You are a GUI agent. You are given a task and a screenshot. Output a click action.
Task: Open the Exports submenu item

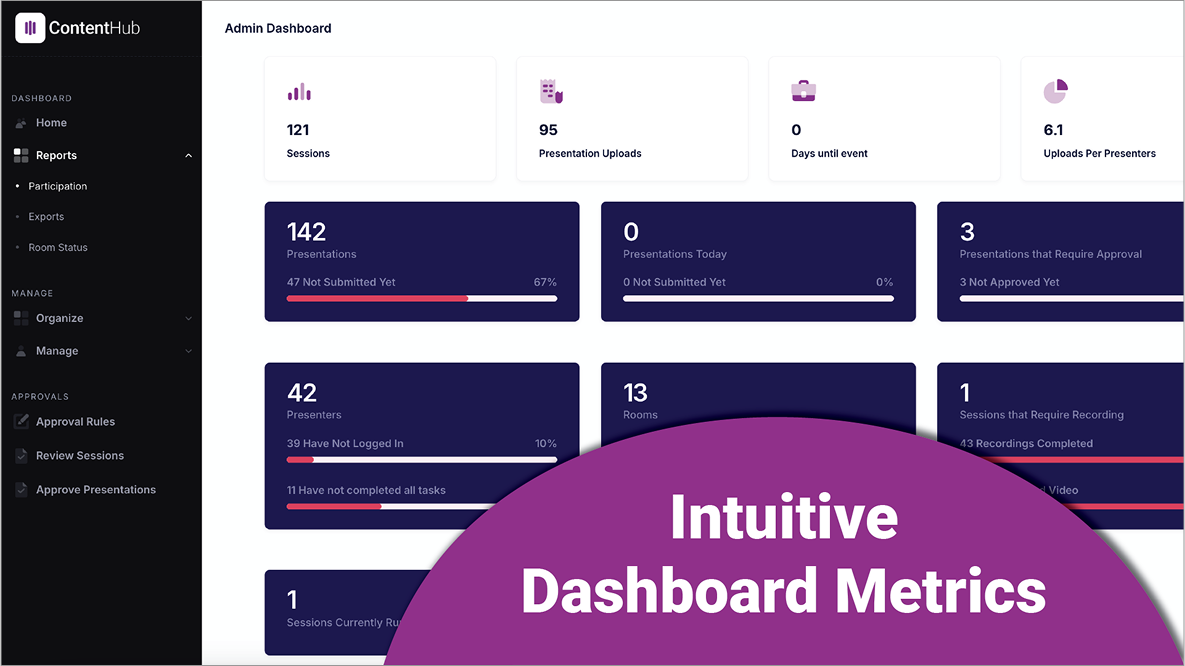coord(46,217)
